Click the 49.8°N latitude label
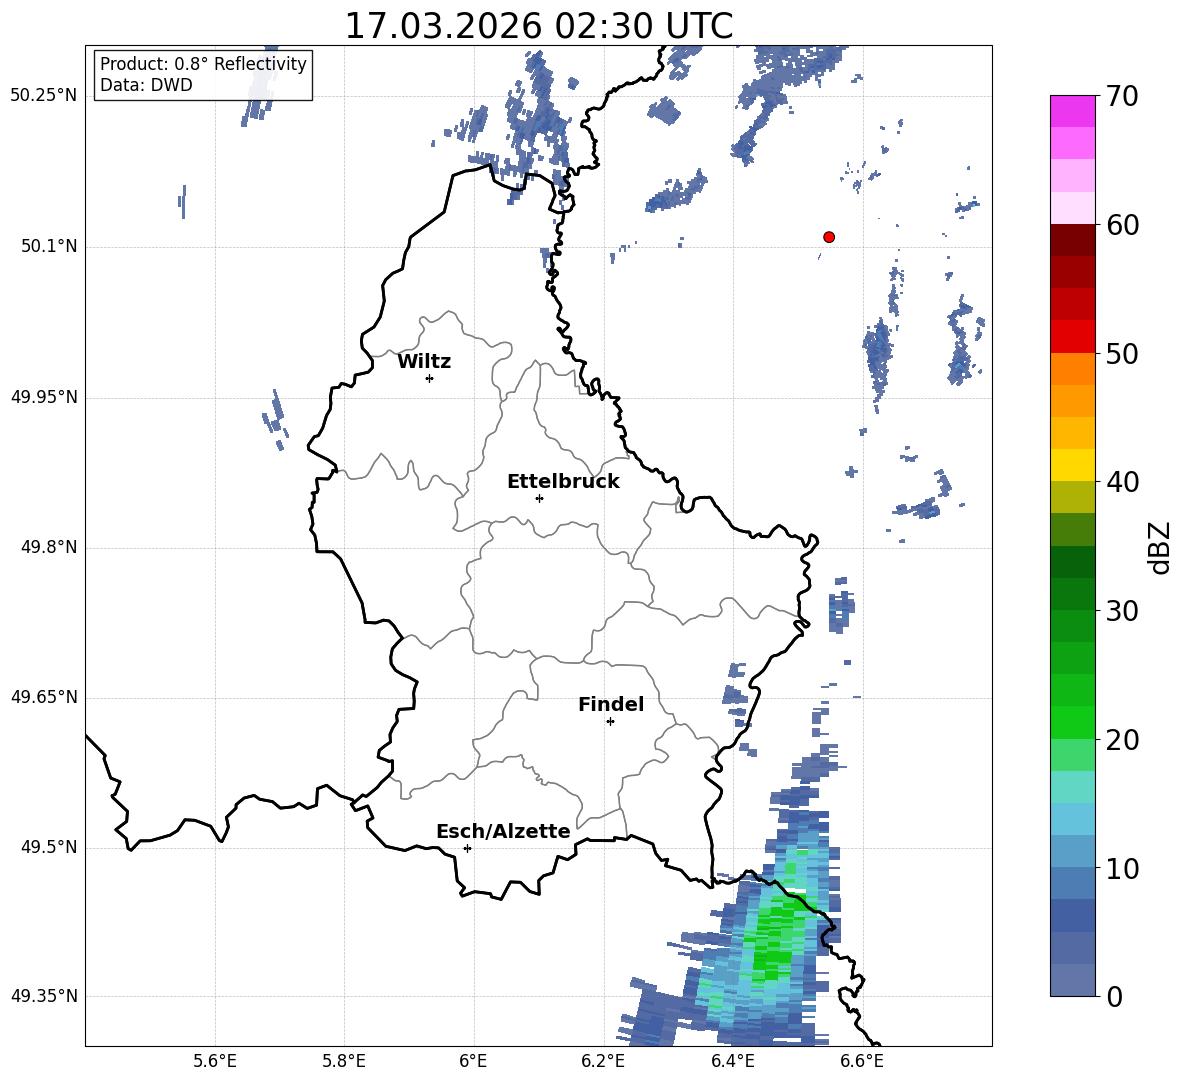 [49, 547]
